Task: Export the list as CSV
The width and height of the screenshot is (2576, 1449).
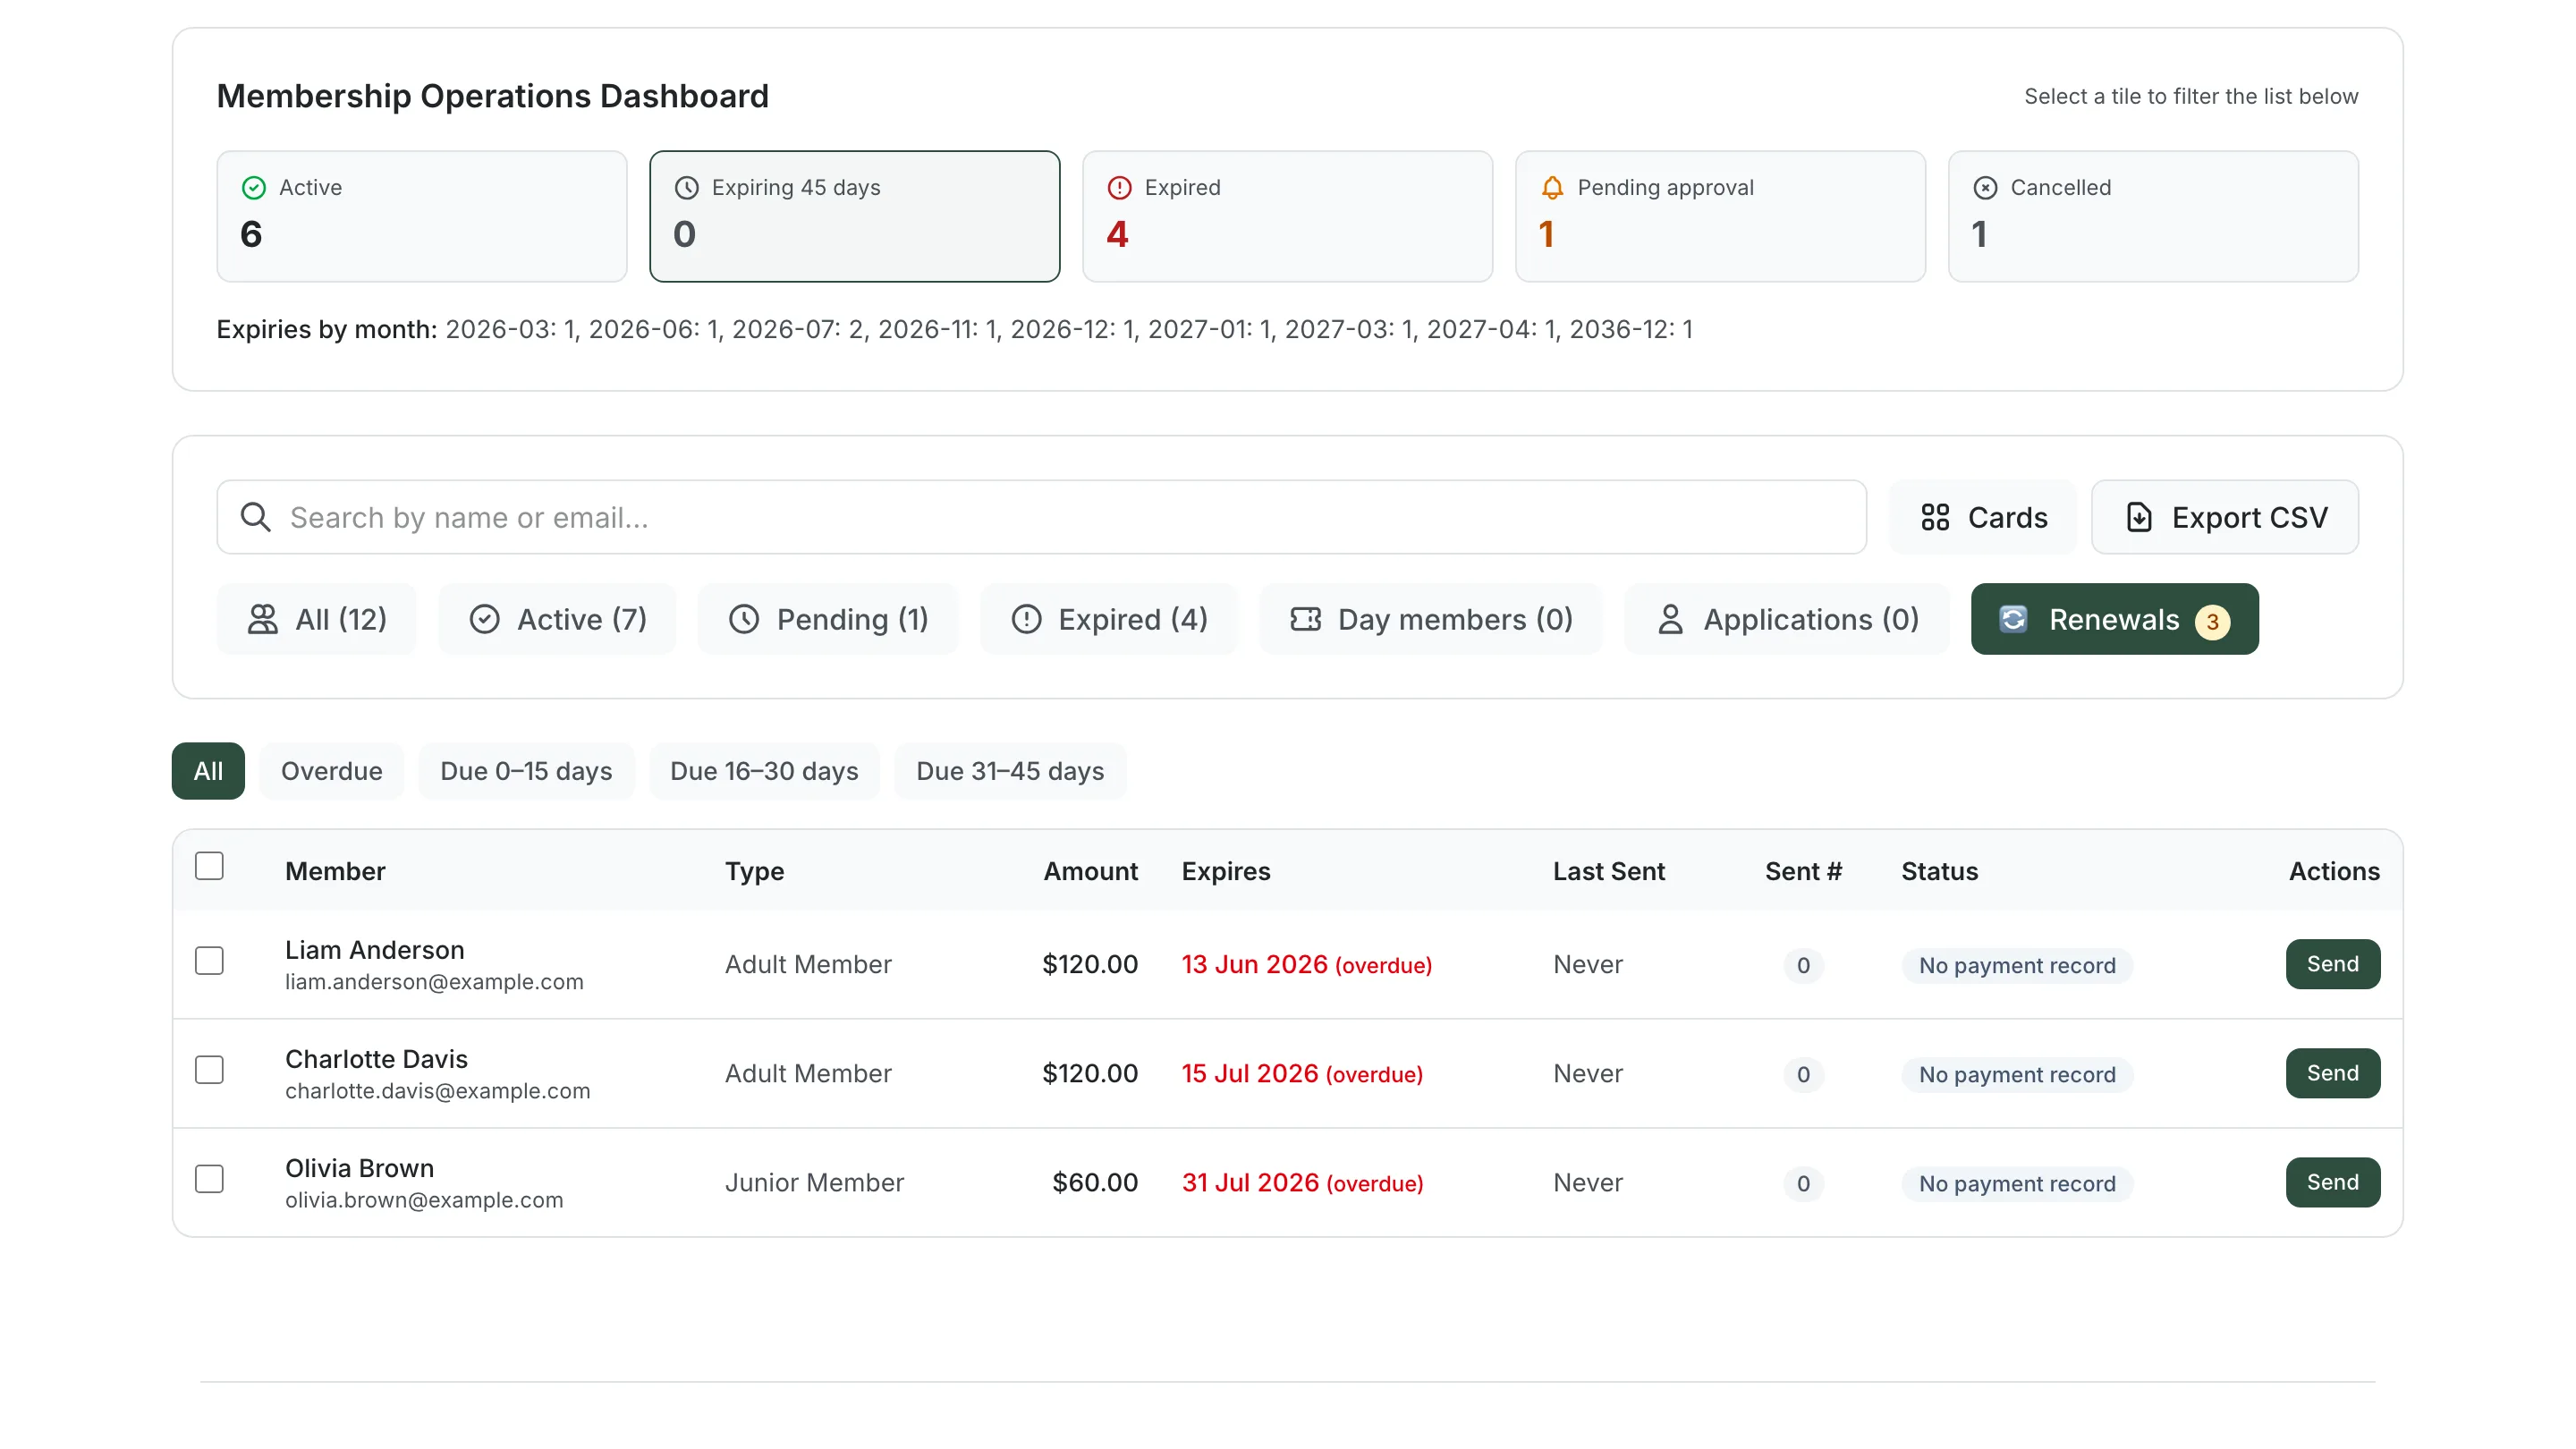Action: (x=2225, y=517)
